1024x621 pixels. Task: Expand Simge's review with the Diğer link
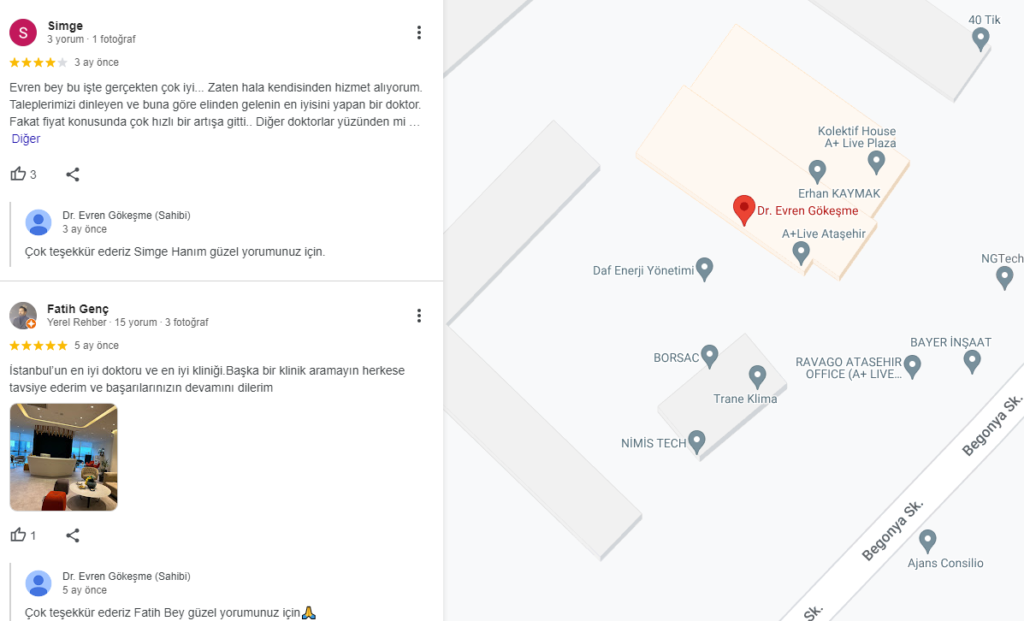(x=26, y=138)
